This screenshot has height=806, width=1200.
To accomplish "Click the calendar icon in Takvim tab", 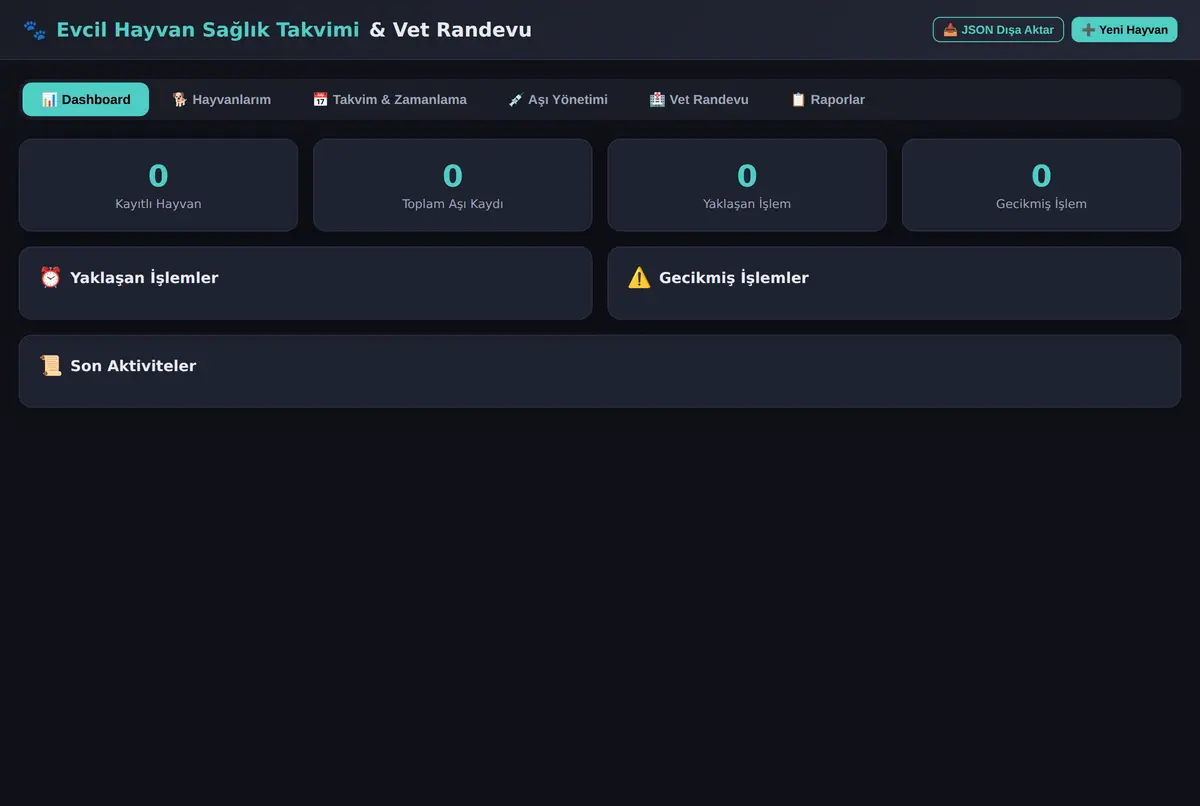I will 320,99.
